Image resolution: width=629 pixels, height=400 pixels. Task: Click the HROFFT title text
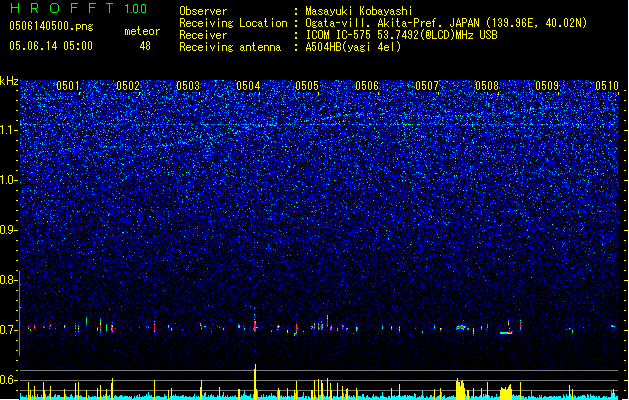point(62,8)
